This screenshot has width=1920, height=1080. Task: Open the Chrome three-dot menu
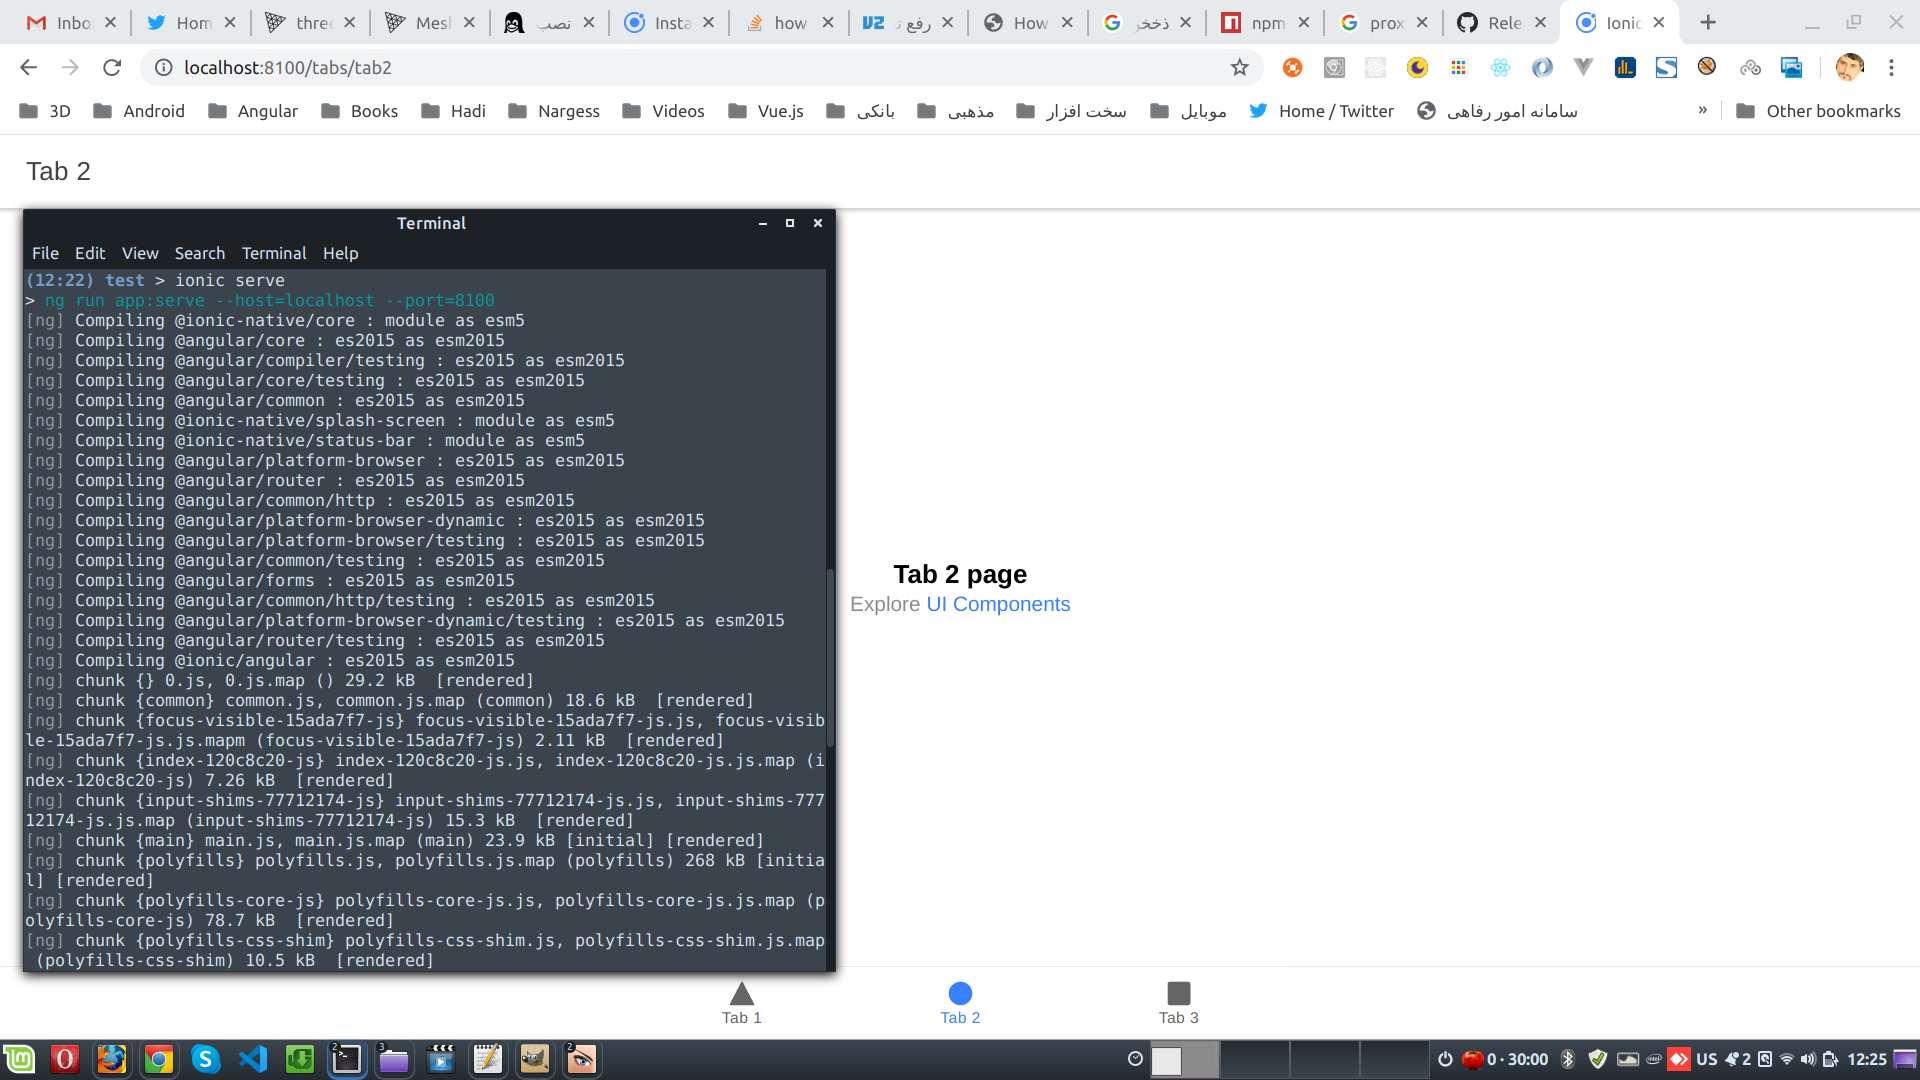pyautogui.click(x=1891, y=67)
